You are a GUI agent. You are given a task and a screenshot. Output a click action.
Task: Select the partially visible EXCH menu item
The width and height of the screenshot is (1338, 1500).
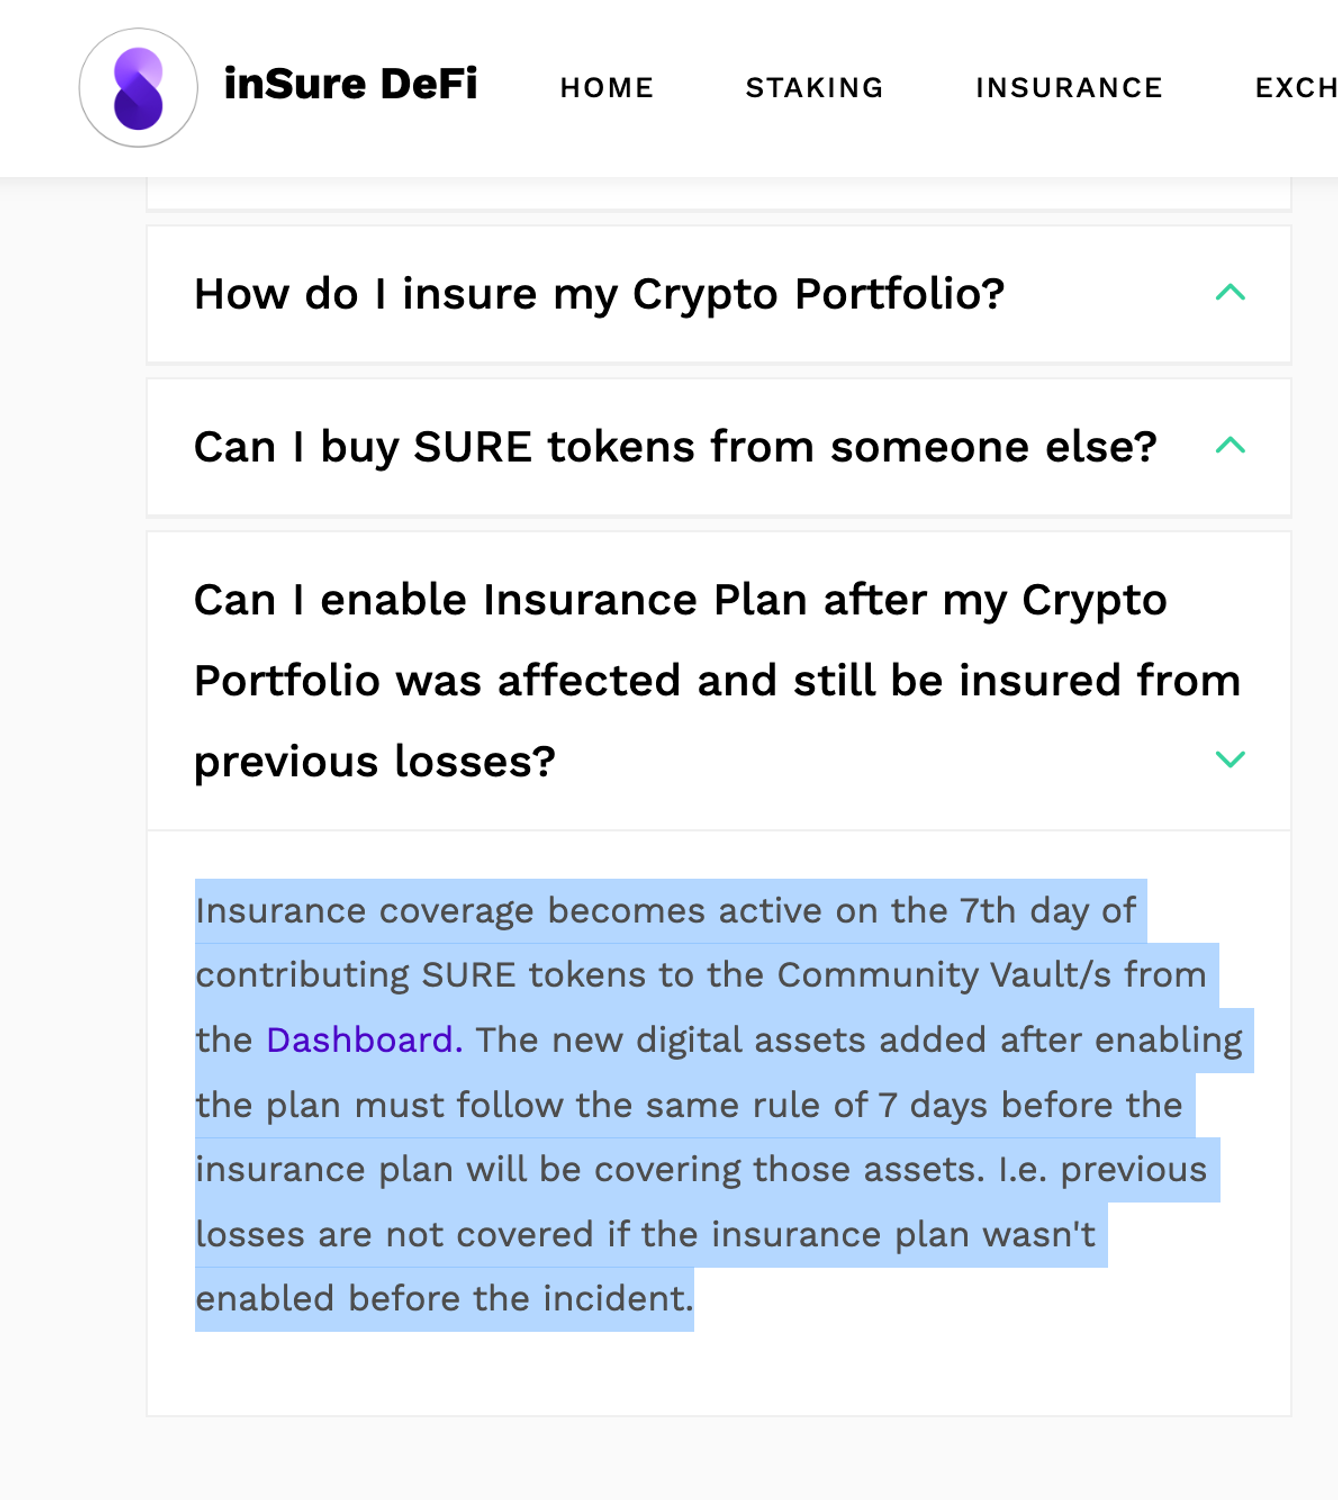(x=1295, y=88)
